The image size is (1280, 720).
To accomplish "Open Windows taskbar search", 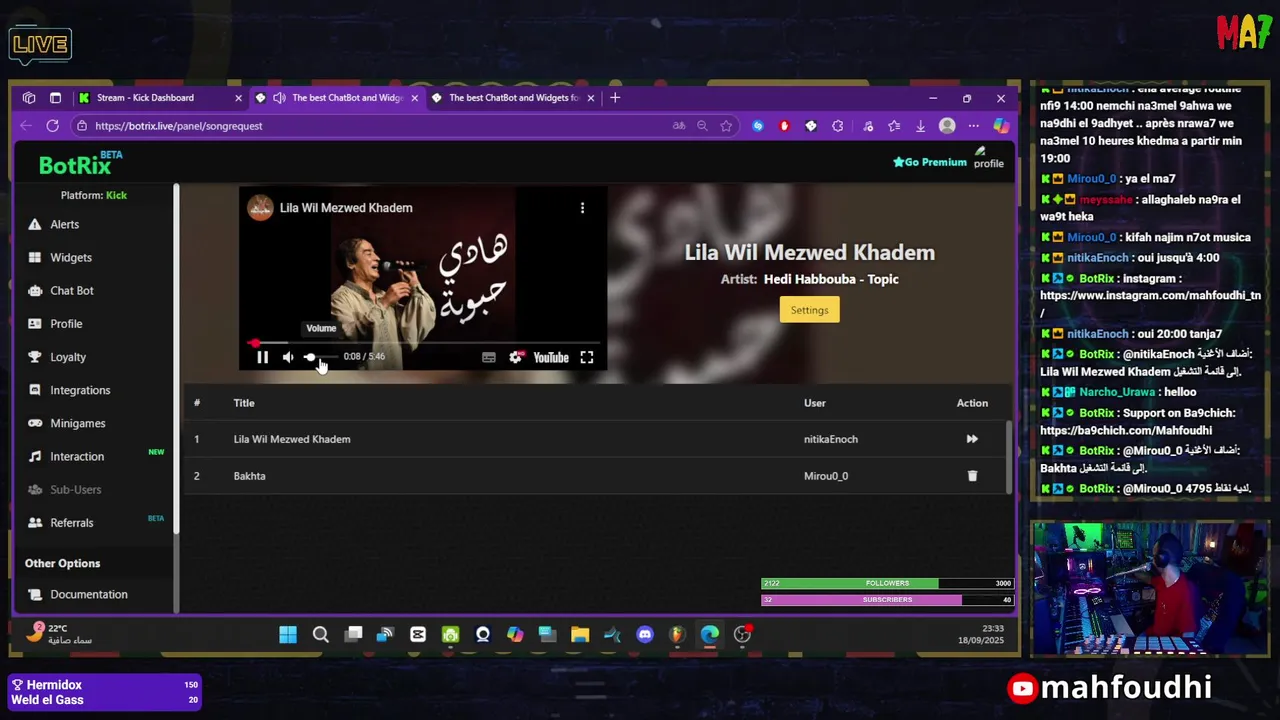I will tap(321, 635).
